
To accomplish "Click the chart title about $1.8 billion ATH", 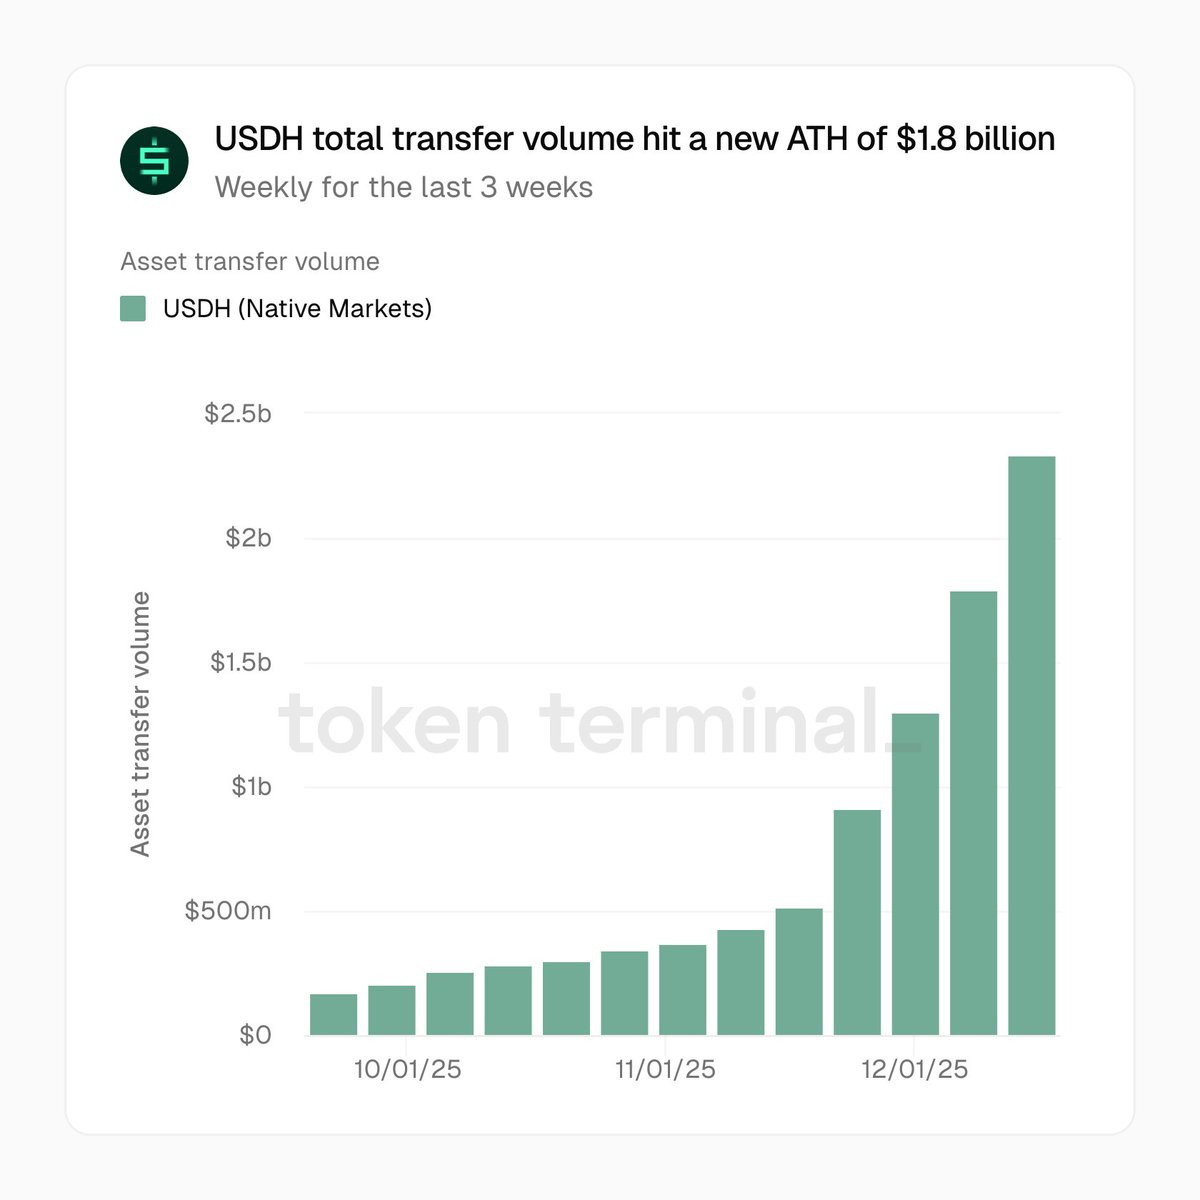I will coord(635,139).
